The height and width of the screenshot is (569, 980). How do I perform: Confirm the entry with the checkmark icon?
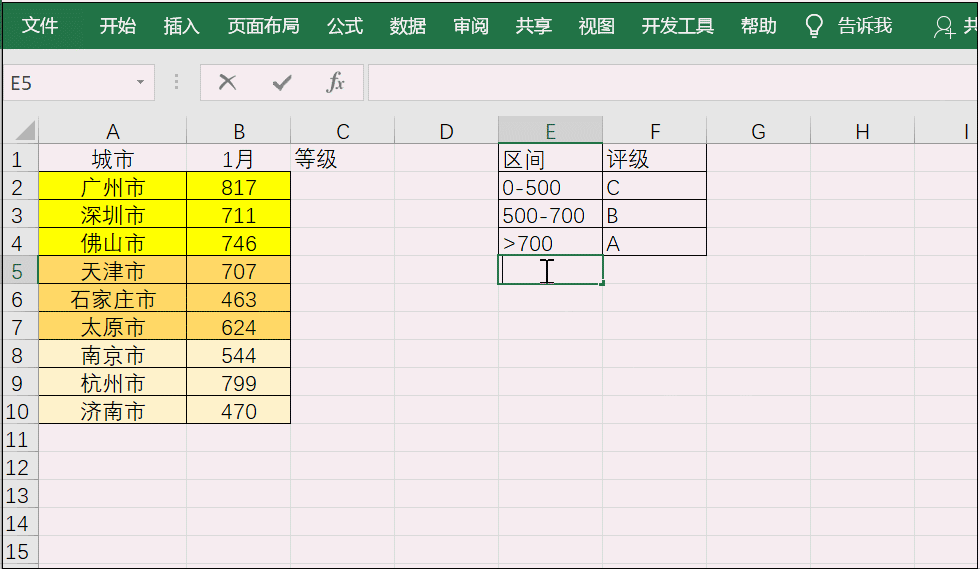coord(282,83)
